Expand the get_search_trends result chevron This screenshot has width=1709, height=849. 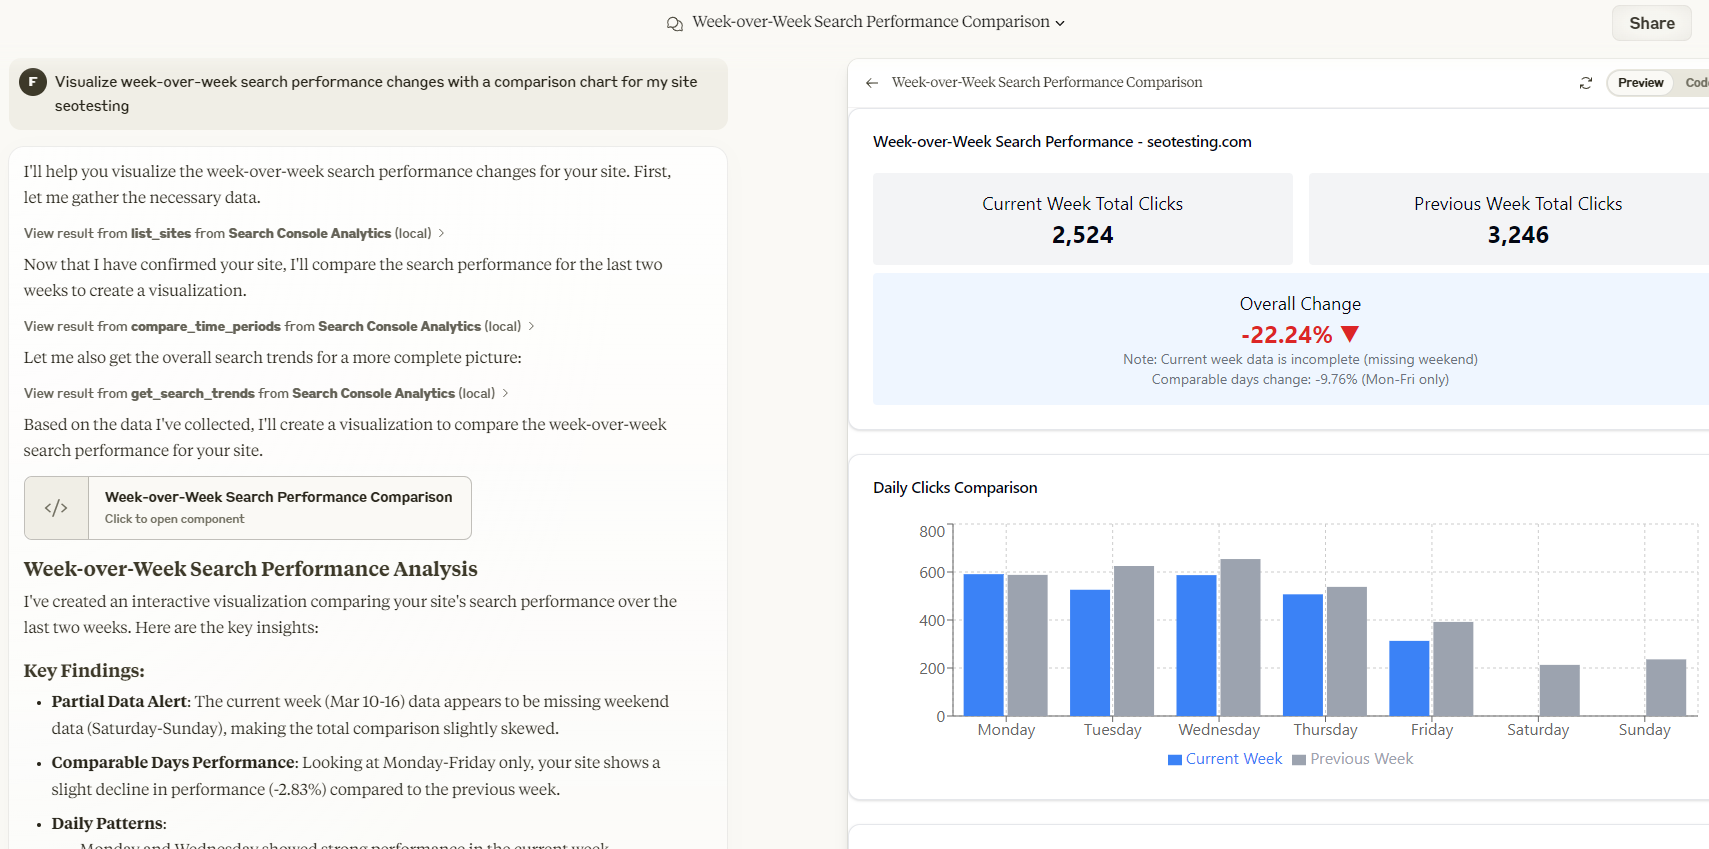pos(505,393)
